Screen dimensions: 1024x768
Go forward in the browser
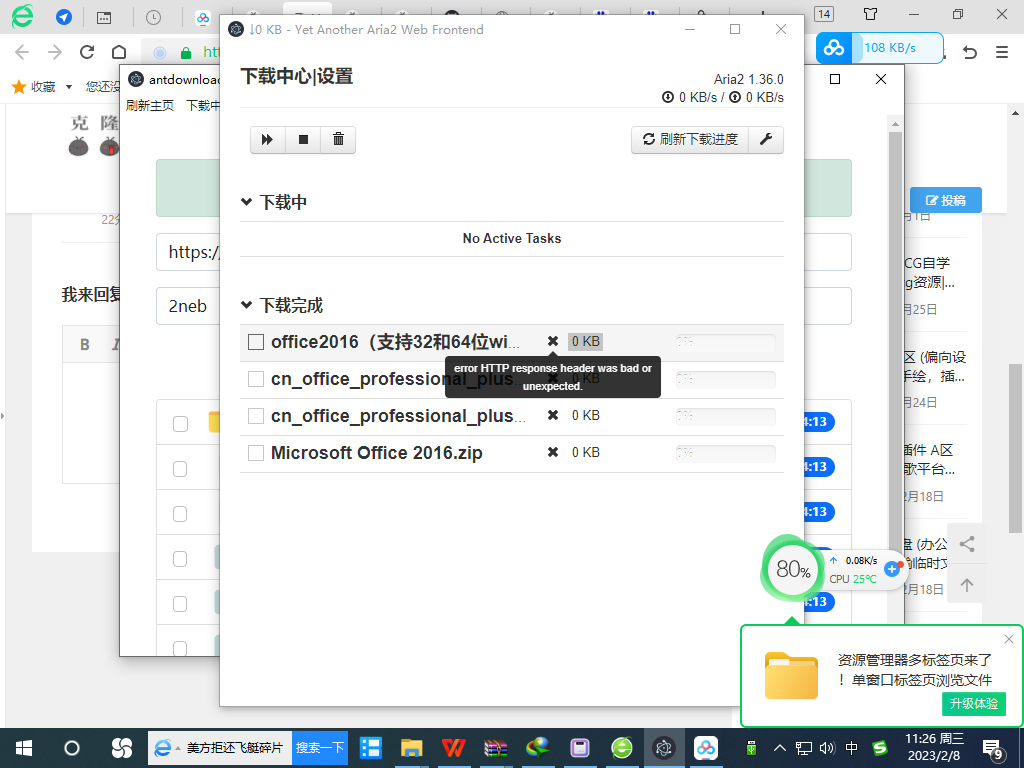[x=55, y=52]
